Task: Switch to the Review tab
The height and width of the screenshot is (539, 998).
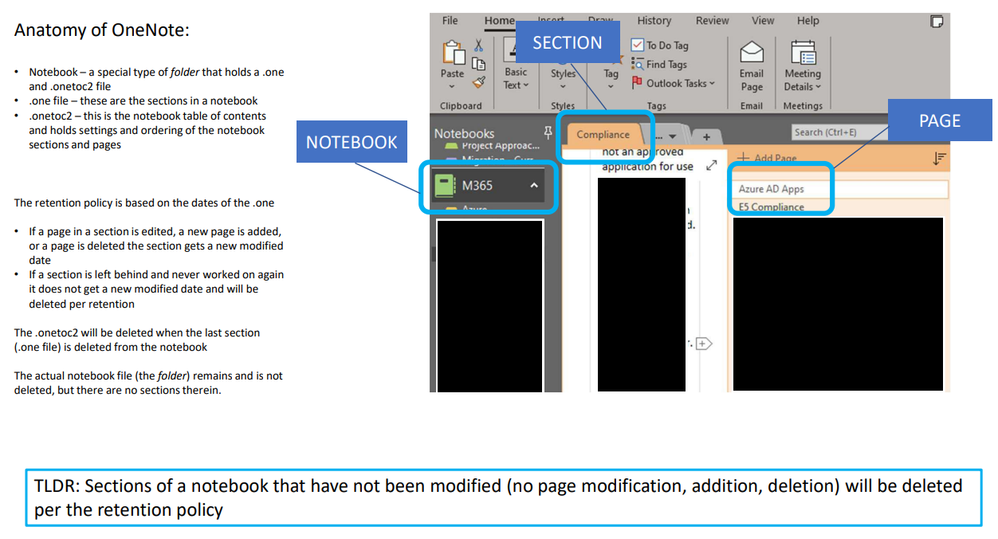Action: pos(712,20)
